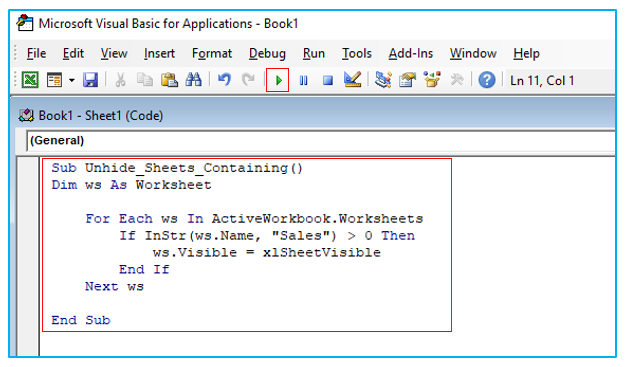The image size is (625, 367).
Task: Toggle Design Mode icon
Action: [352, 80]
